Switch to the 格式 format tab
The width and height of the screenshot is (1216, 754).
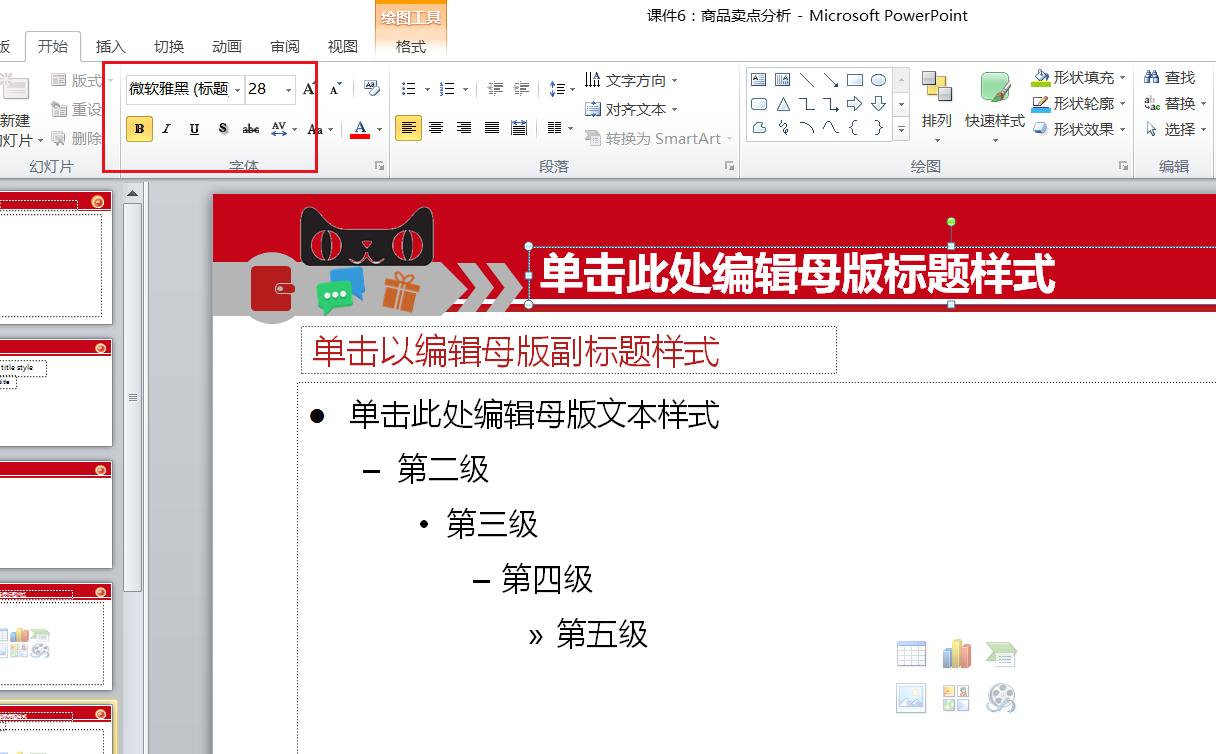tap(411, 46)
